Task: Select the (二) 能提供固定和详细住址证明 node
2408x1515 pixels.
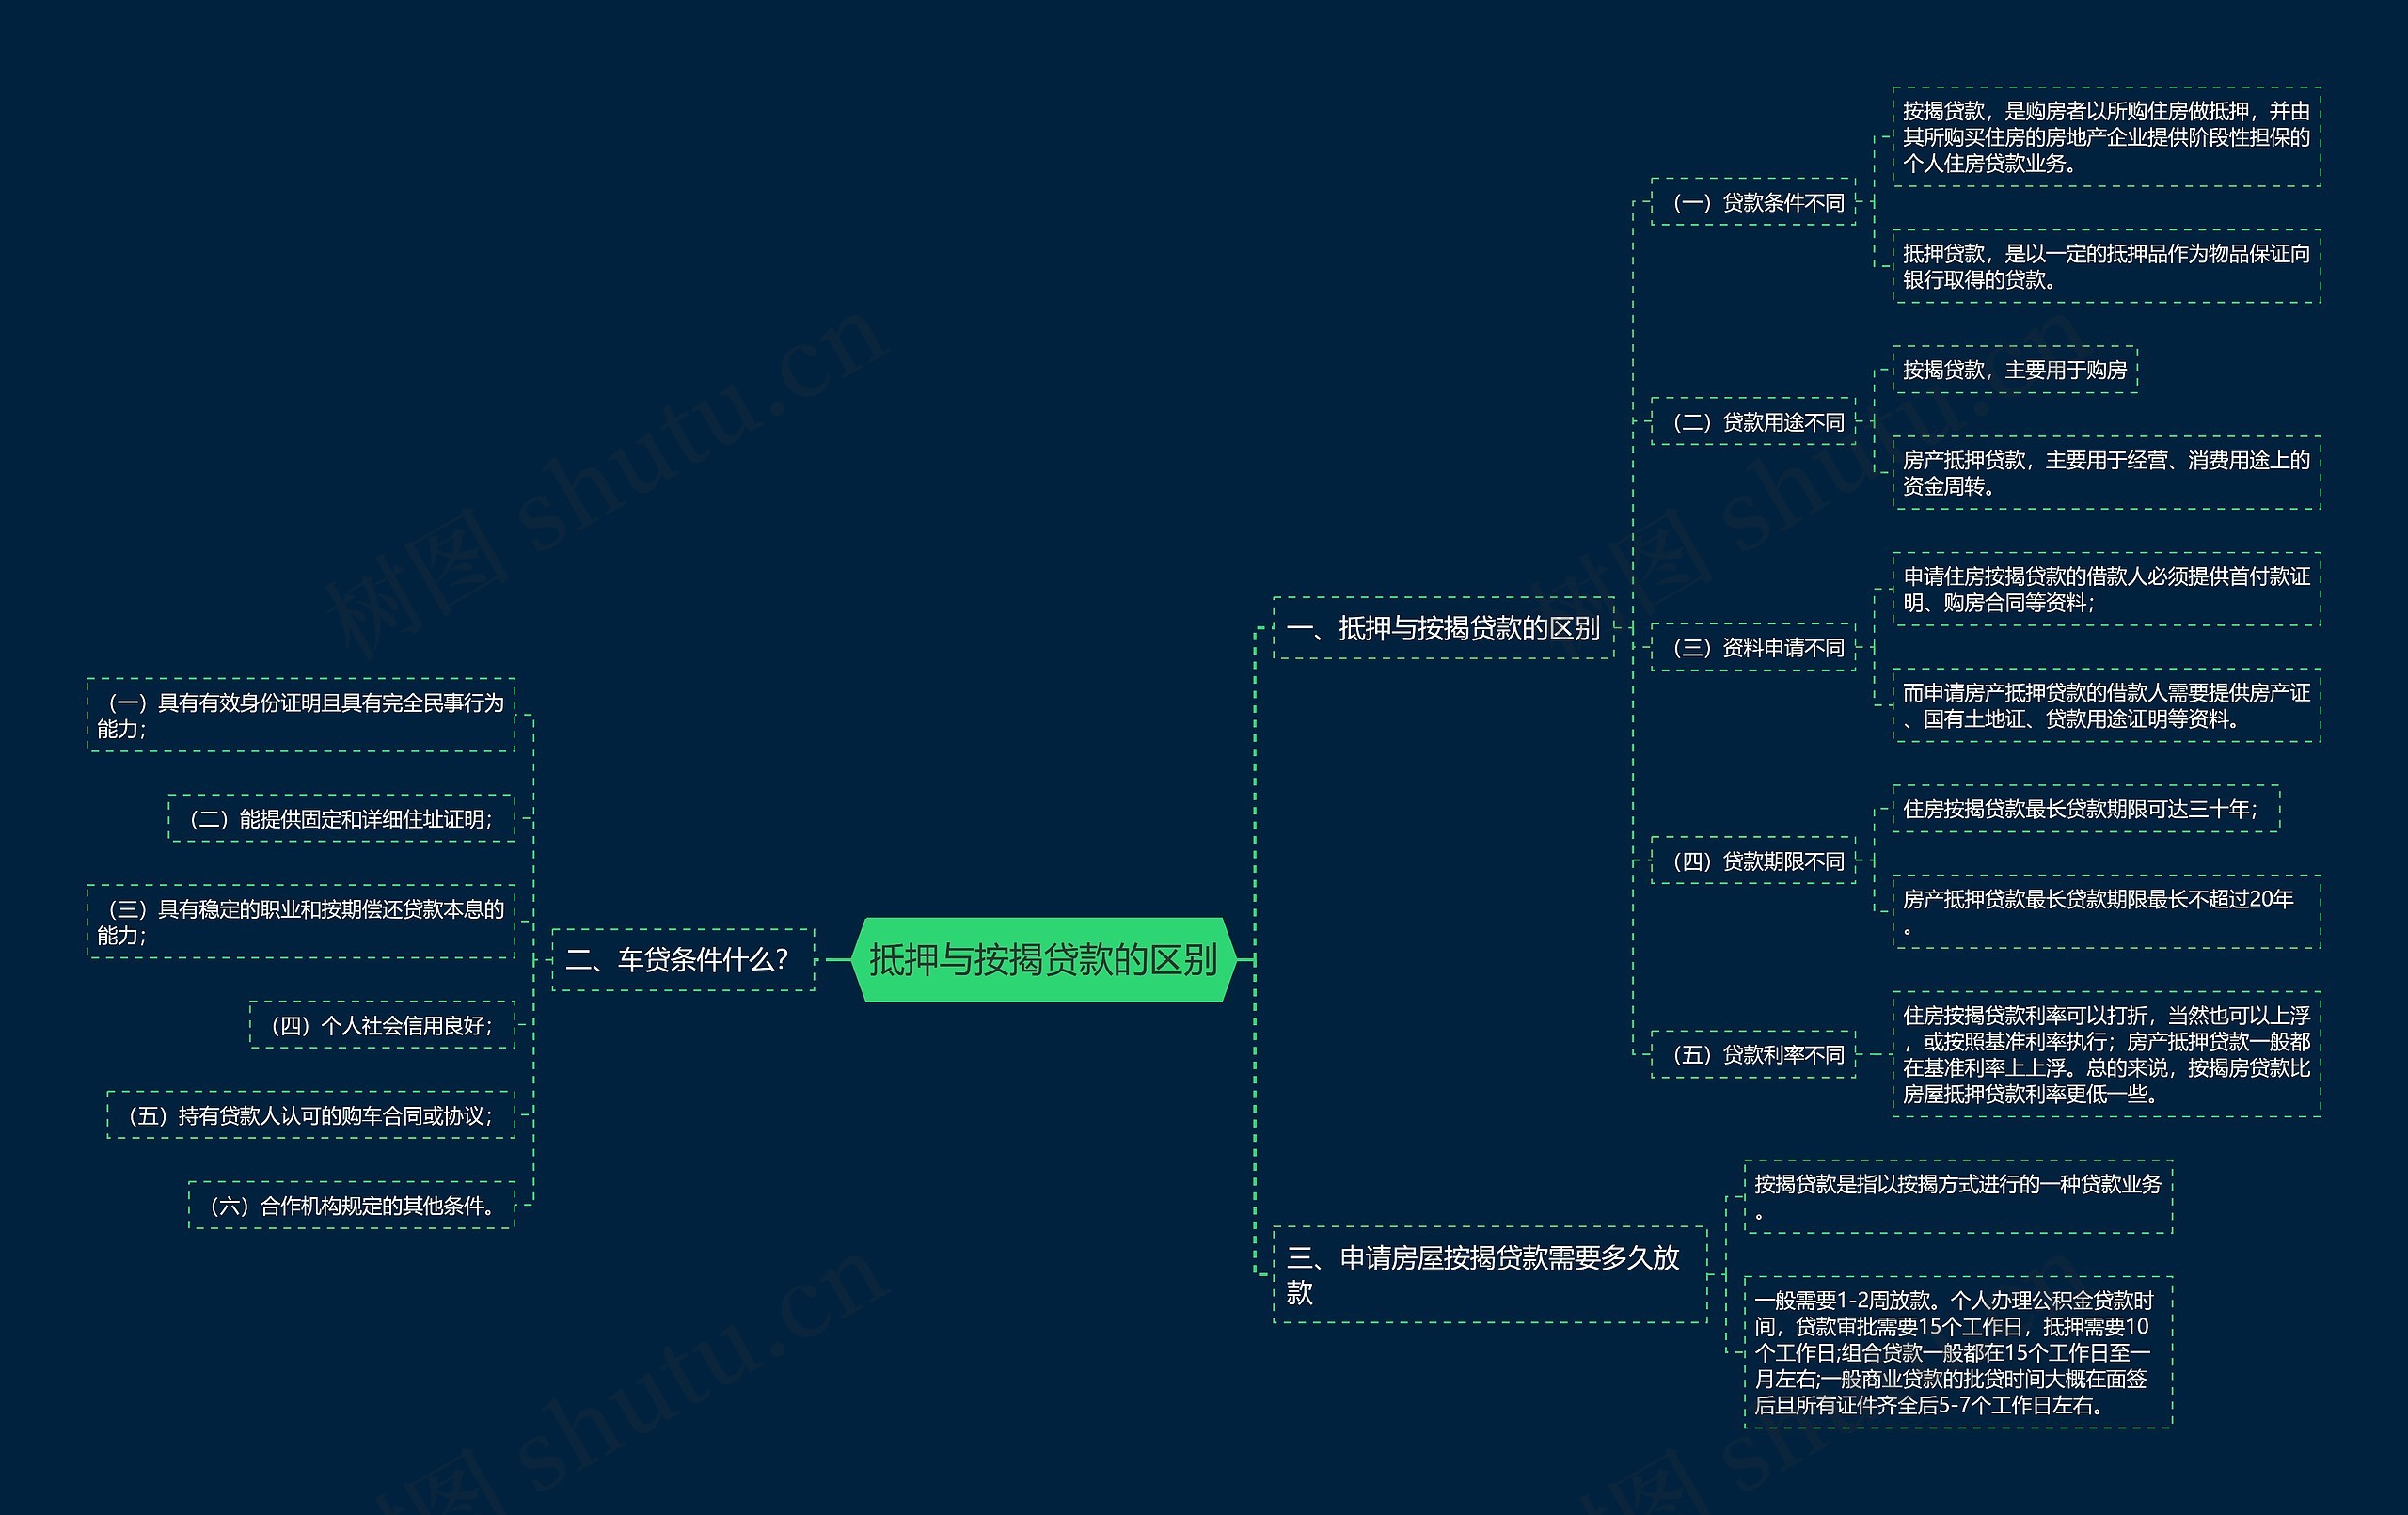Action: click(341, 819)
